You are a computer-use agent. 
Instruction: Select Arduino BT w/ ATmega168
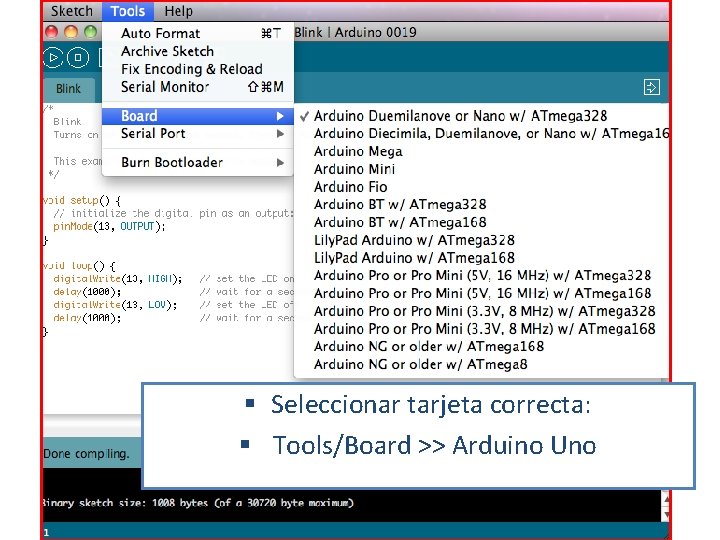click(x=481, y=222)
